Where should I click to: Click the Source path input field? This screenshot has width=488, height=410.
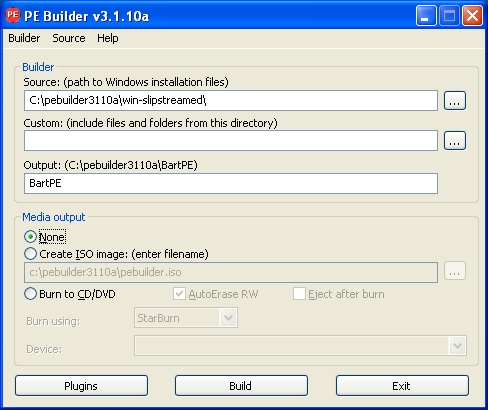click(x=231, y=100)
